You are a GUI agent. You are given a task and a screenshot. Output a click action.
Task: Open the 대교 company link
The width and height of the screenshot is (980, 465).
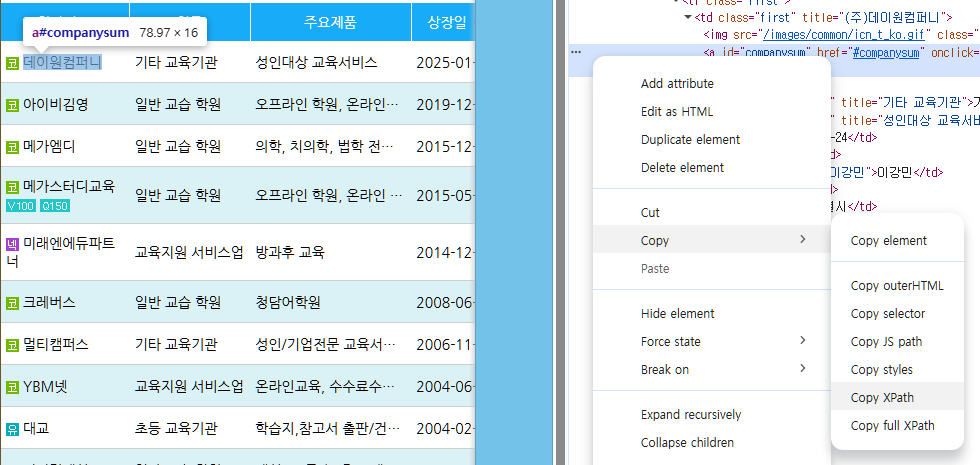tap(36, 429)
